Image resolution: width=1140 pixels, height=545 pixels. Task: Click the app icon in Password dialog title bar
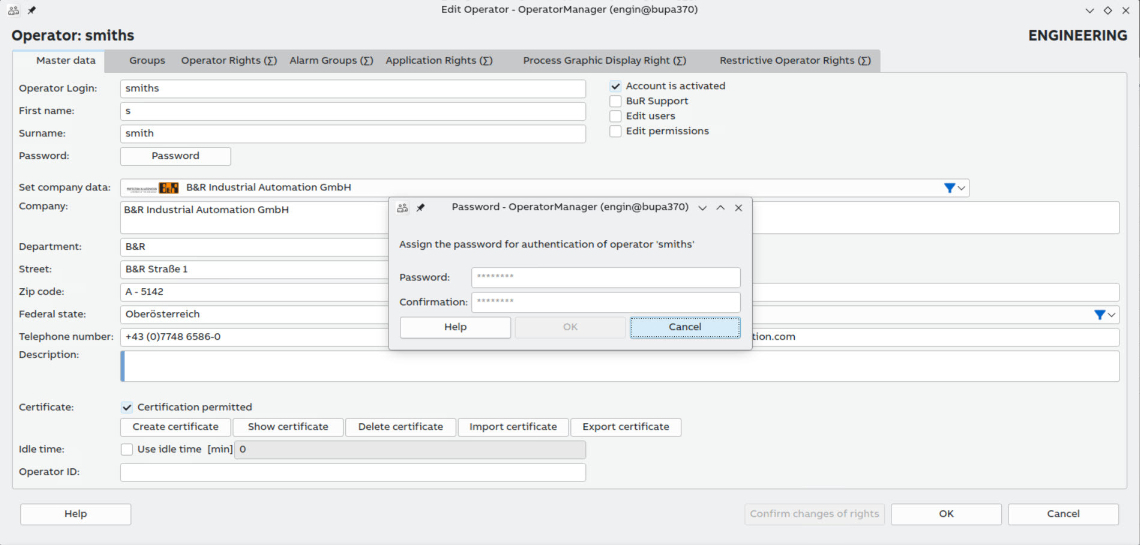click(x=402, y=208)
